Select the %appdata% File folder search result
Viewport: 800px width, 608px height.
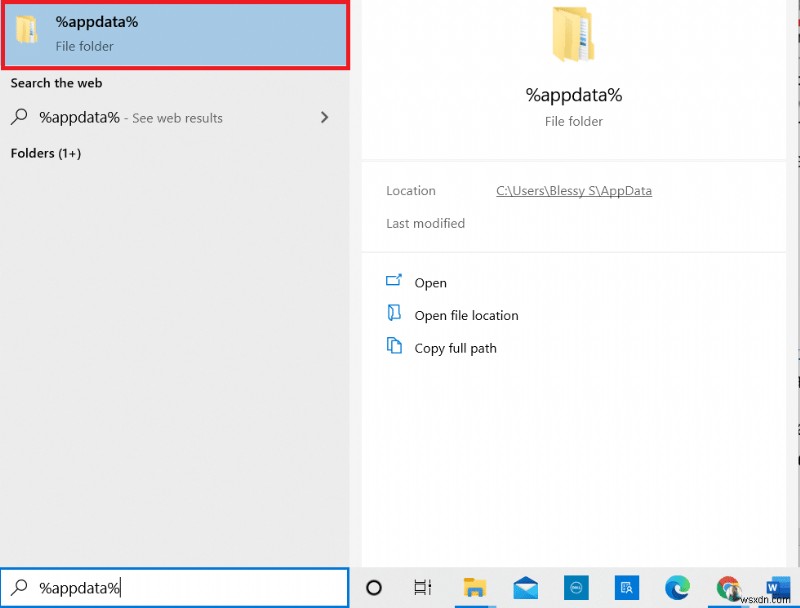(176, 33)
